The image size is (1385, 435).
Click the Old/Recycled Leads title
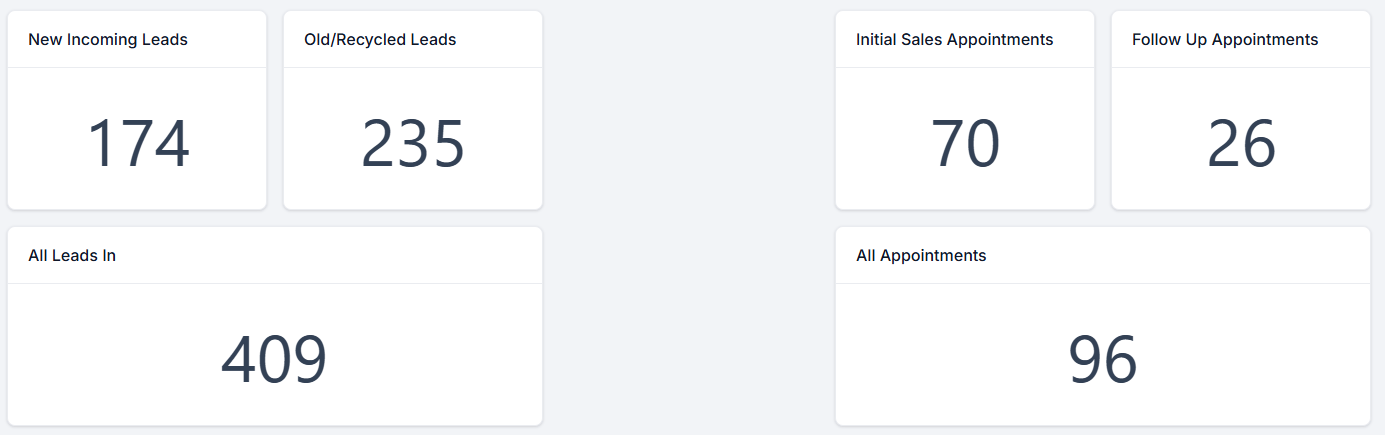point(380,40)
